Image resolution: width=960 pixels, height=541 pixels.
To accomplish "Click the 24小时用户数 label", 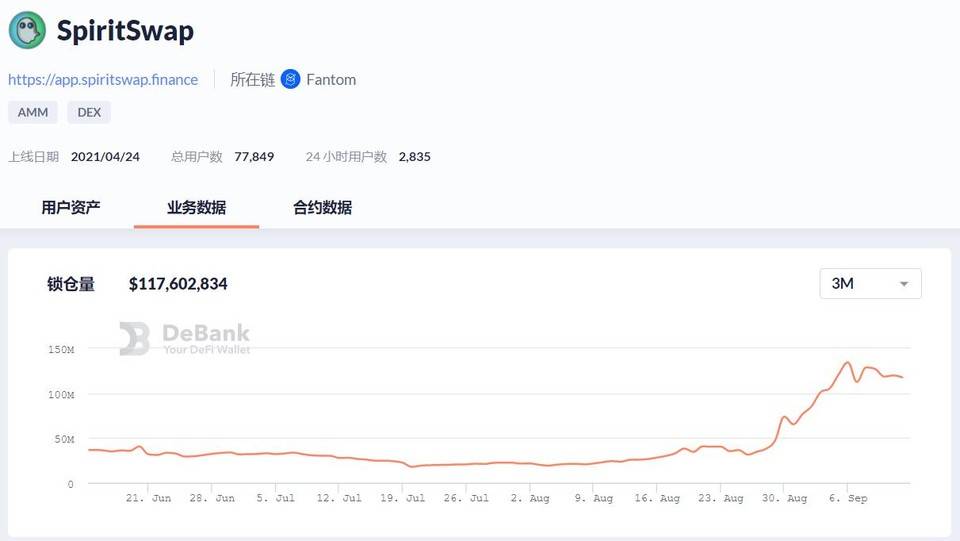I will click(x=347, y=157).
